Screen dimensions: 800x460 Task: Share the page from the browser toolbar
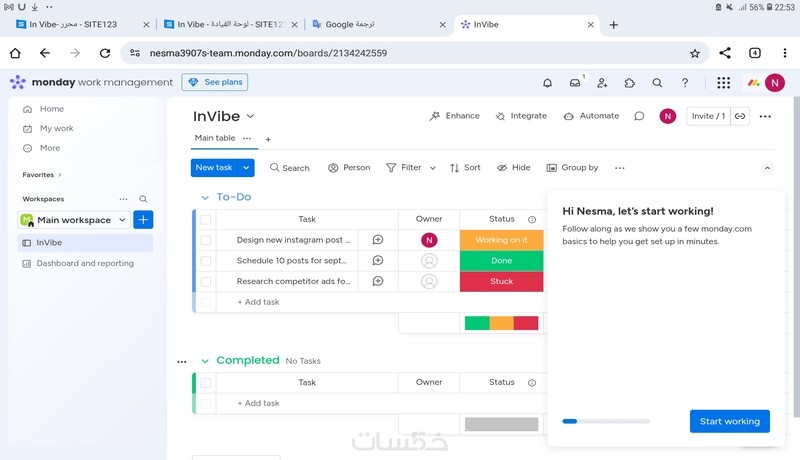click(724, 53)
